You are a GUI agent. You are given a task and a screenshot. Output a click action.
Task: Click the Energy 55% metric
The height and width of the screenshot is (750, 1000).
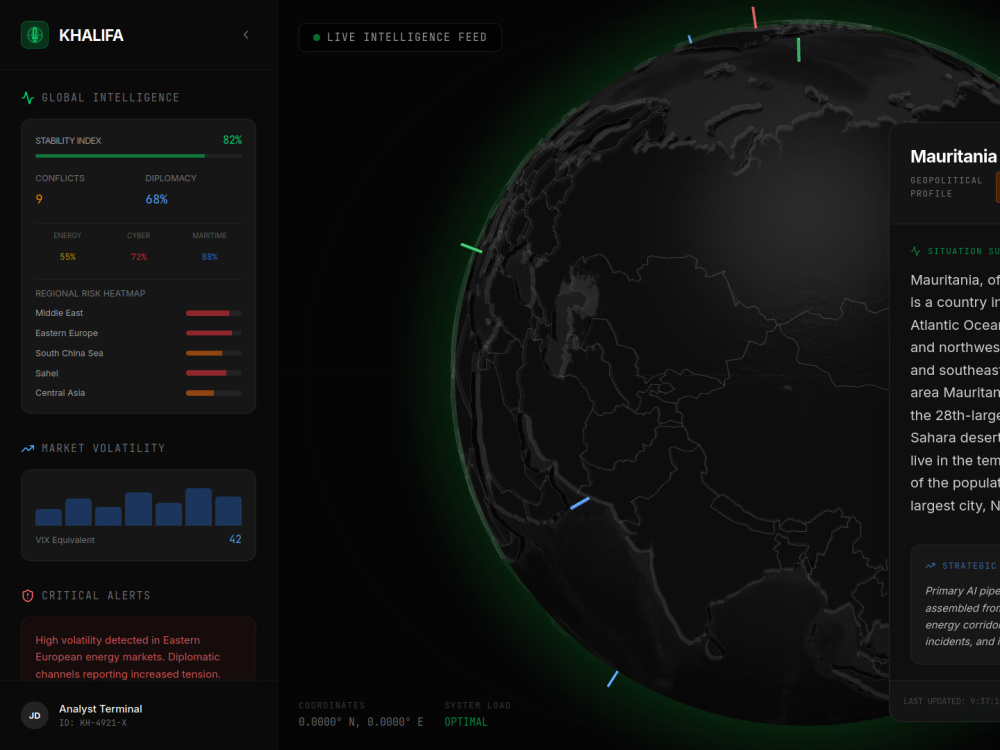pos(68,256)
